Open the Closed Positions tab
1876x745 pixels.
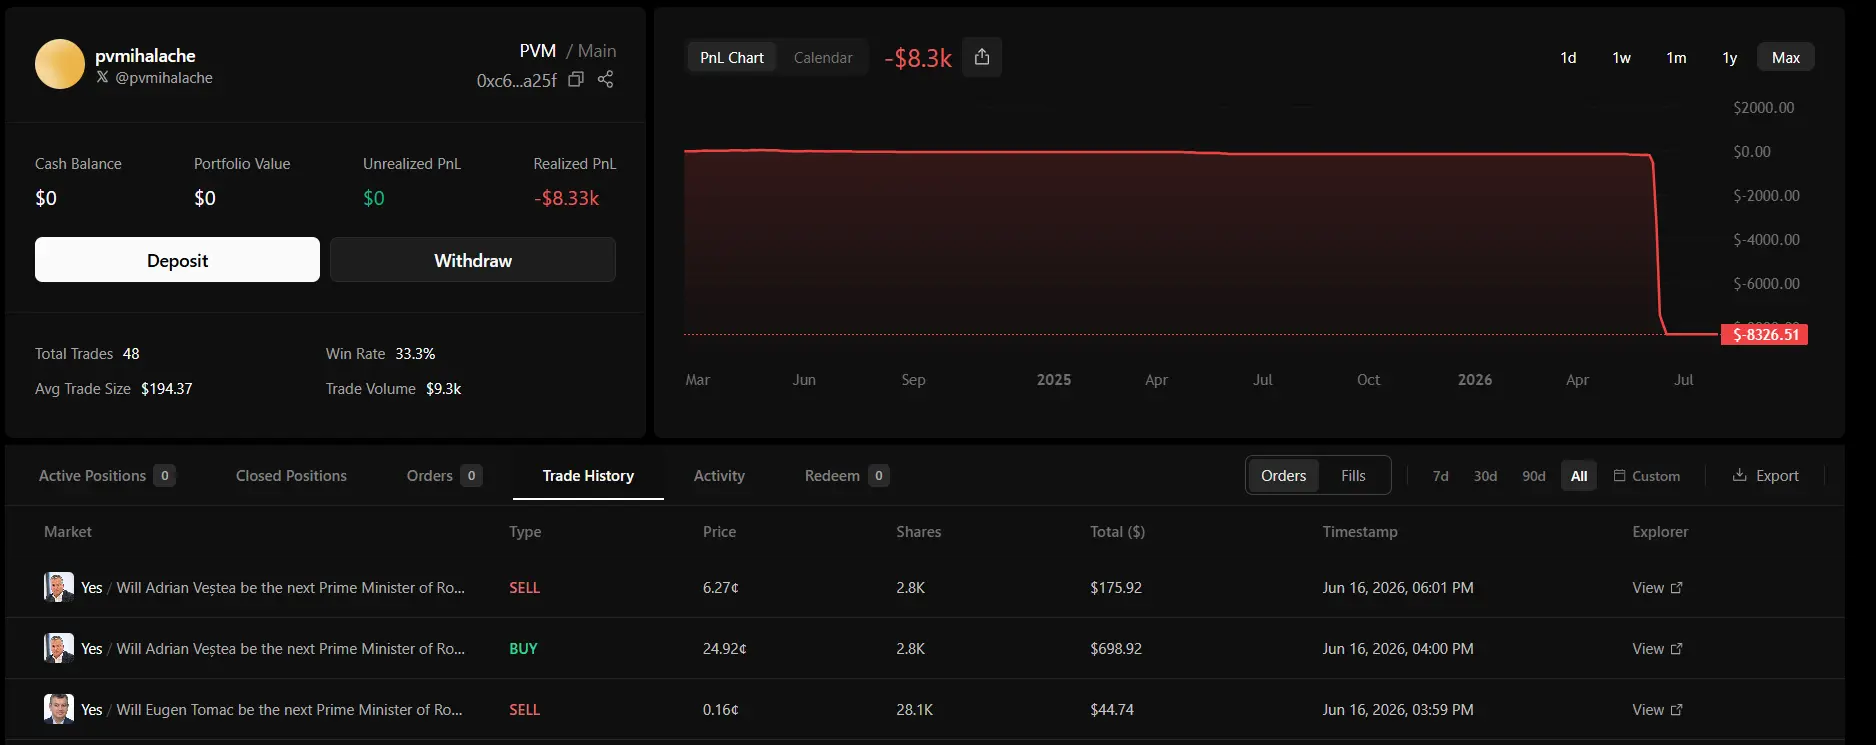click(291, 476)
